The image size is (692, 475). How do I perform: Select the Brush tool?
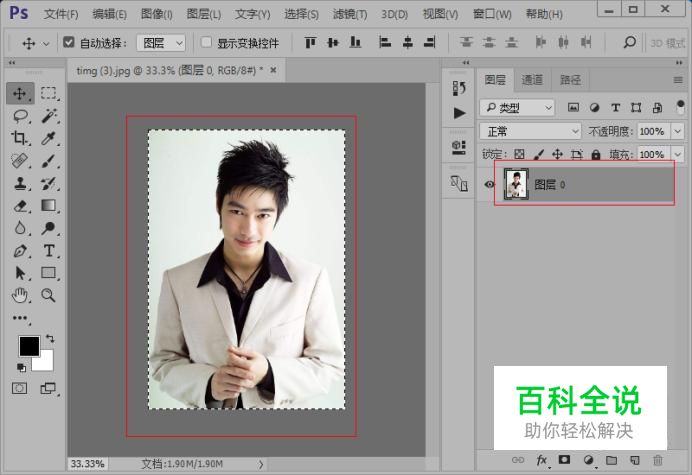pos(49,161)
